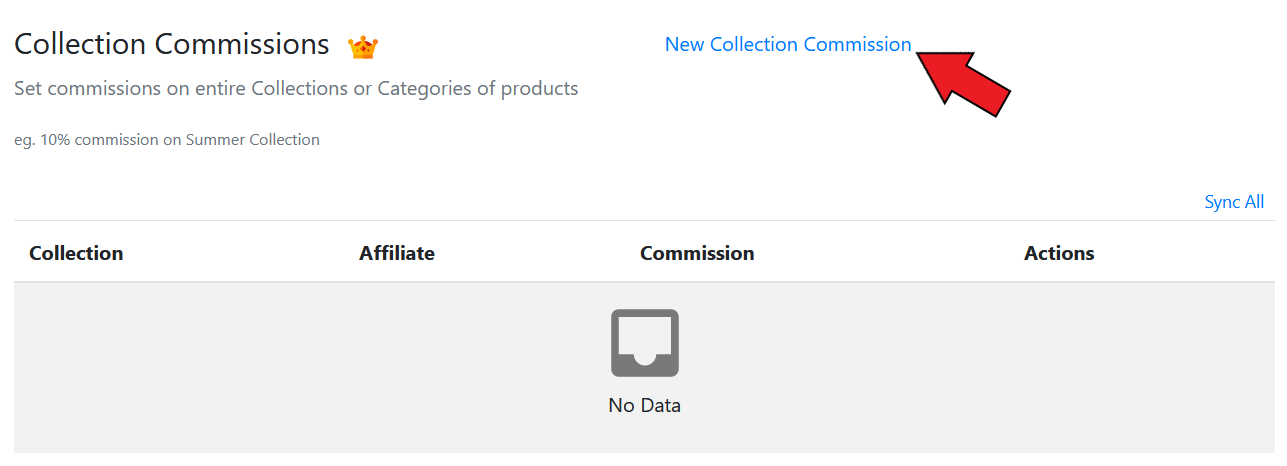
Task: Click the Collection Commissions page heading
Action: point(172,45)
